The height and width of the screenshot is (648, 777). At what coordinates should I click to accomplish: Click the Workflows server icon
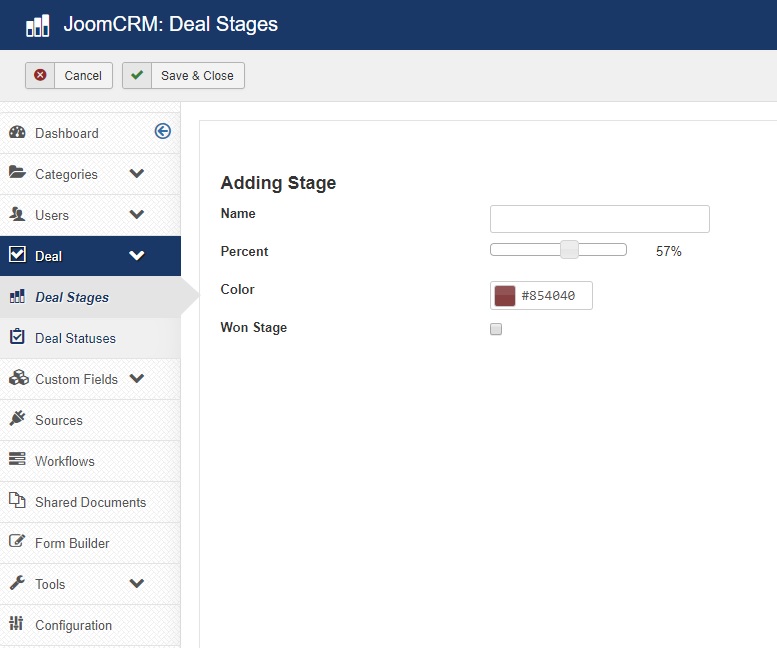tap(17, 459)
